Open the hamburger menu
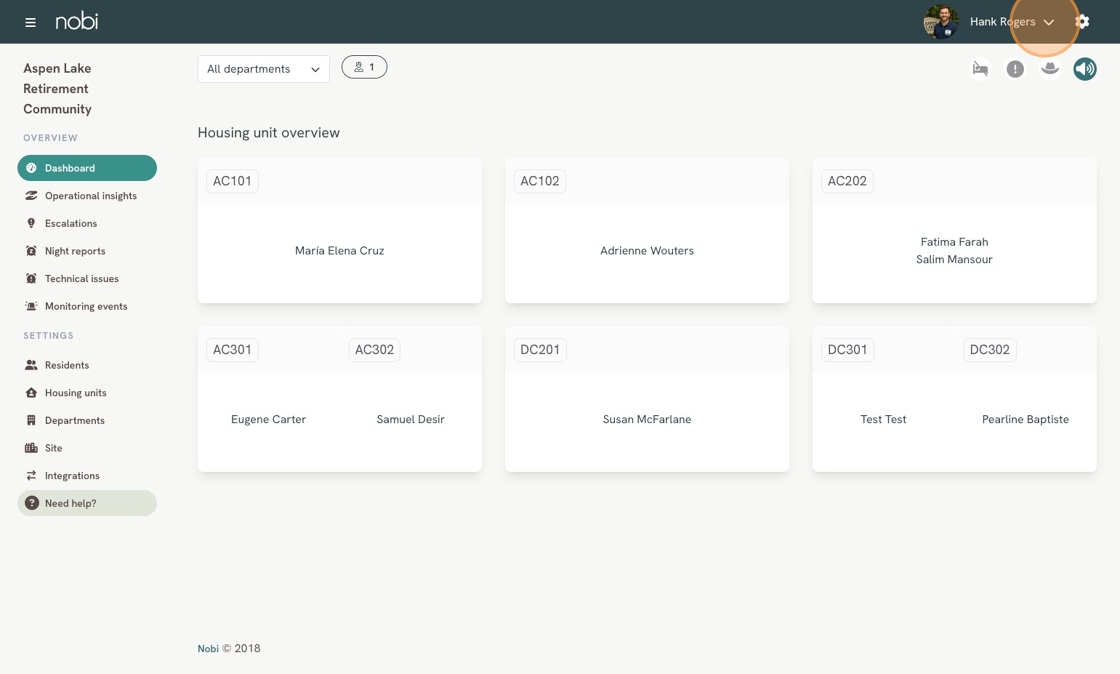The width and height of the screenshot is (1120, 674). (30, 22)
